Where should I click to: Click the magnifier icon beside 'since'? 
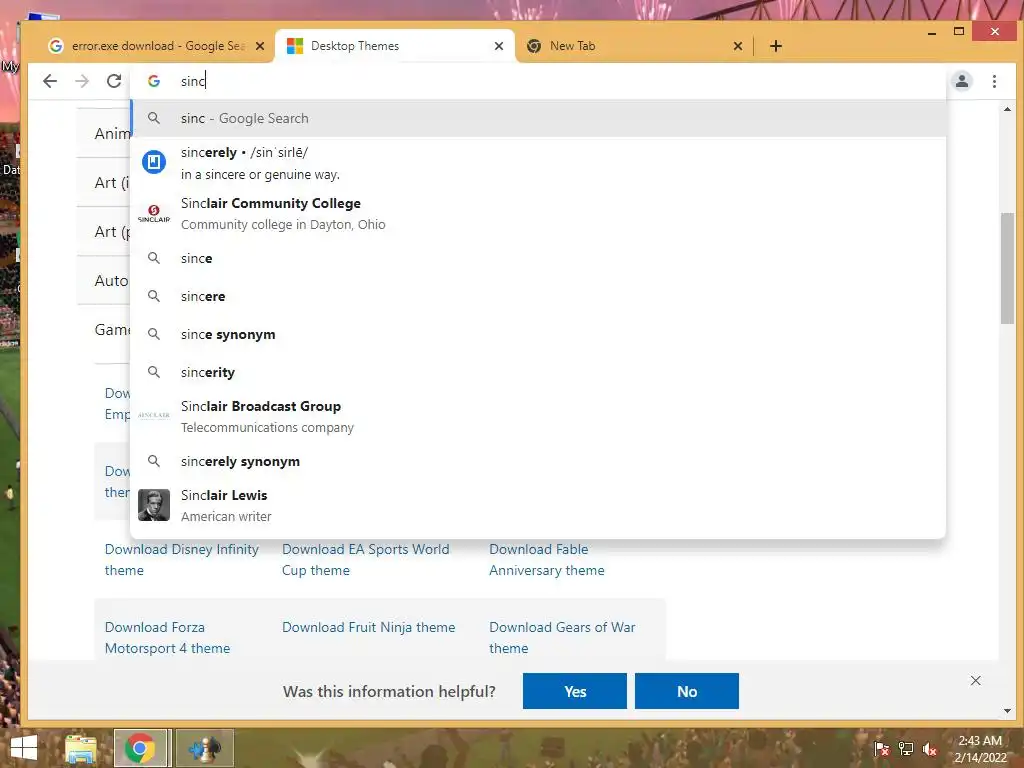coord(154,258)
